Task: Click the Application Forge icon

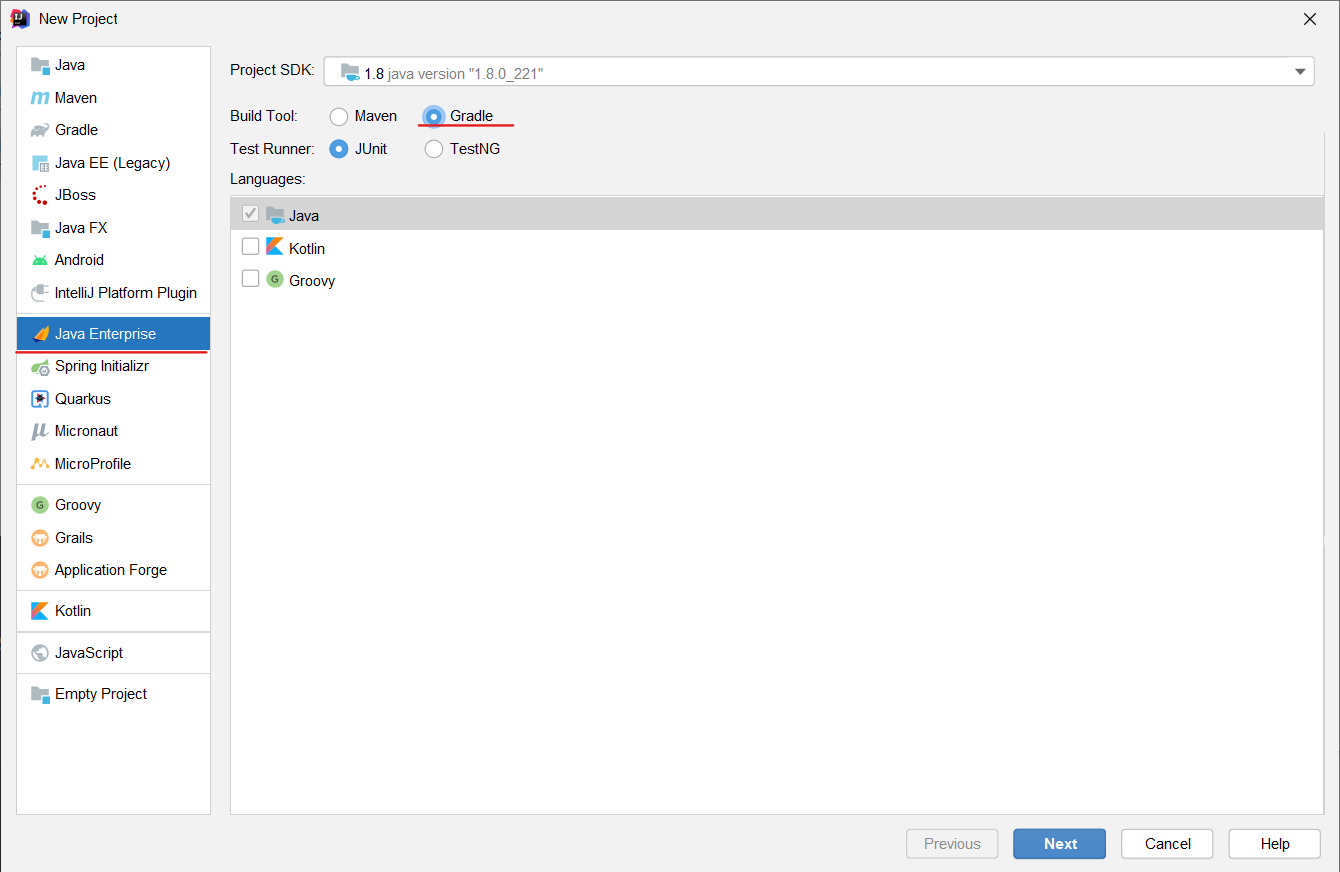Action: (x=40, y=570)
